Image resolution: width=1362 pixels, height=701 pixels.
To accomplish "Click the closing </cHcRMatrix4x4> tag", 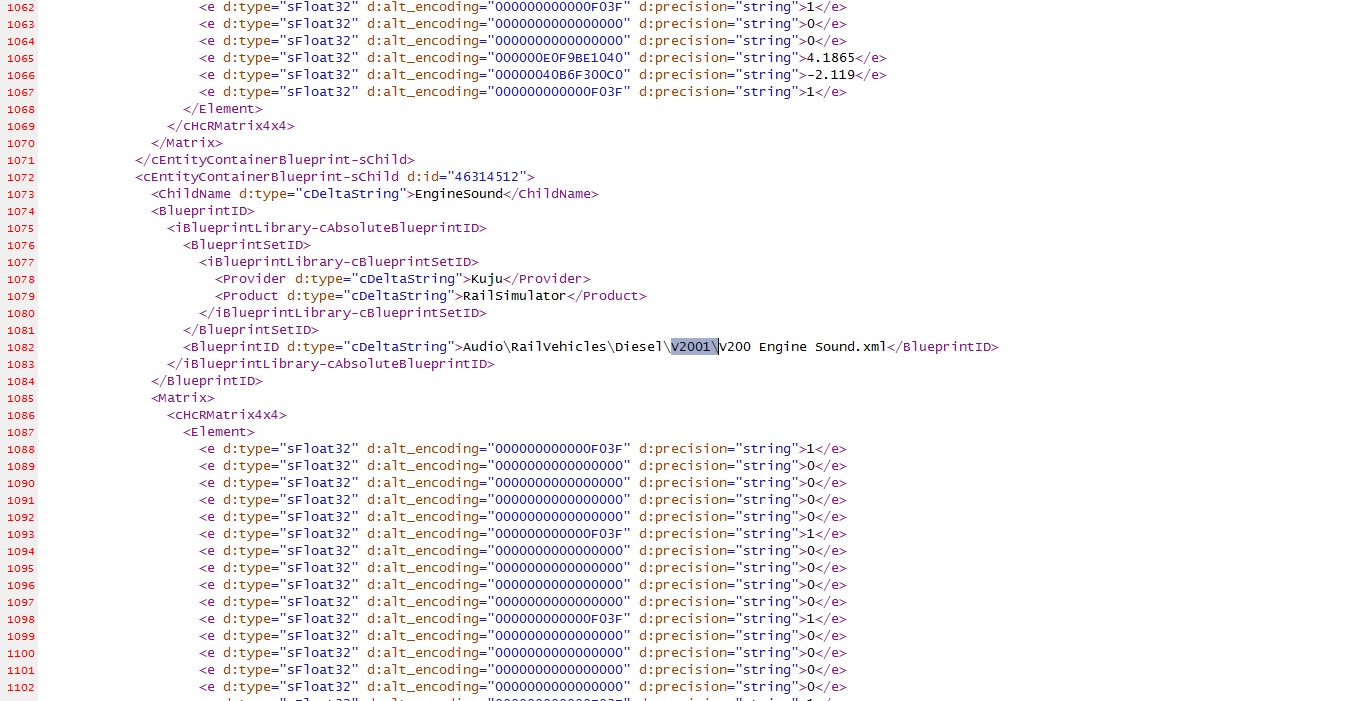I will click(x=231, y=126).
